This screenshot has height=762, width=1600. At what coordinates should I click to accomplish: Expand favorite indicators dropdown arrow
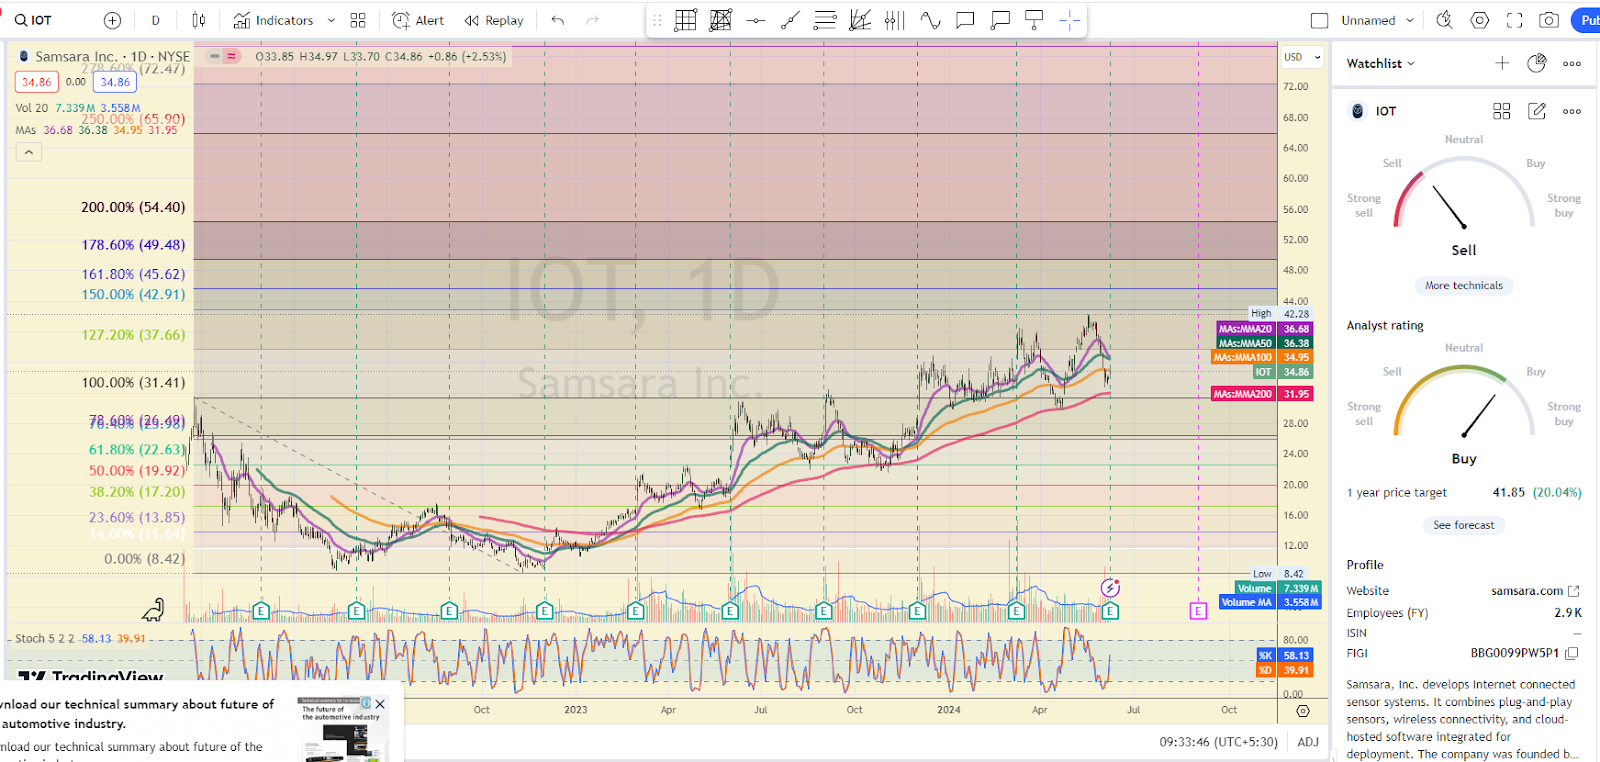pos(331,20)
